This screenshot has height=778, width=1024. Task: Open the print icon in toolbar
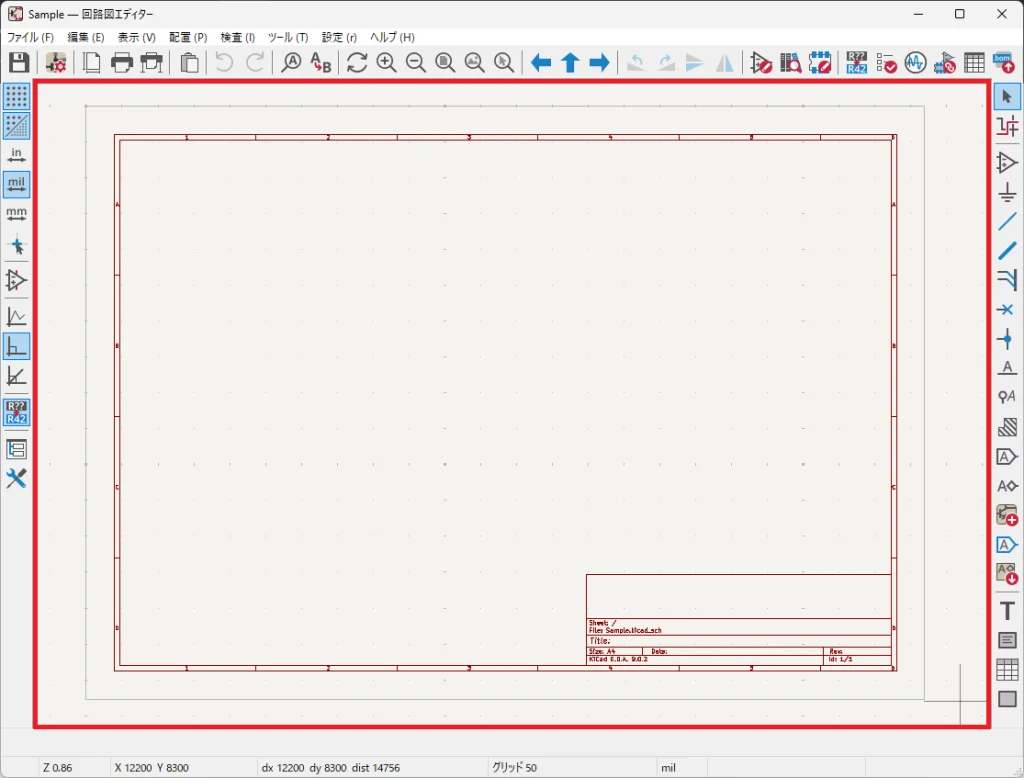(122, 63)
